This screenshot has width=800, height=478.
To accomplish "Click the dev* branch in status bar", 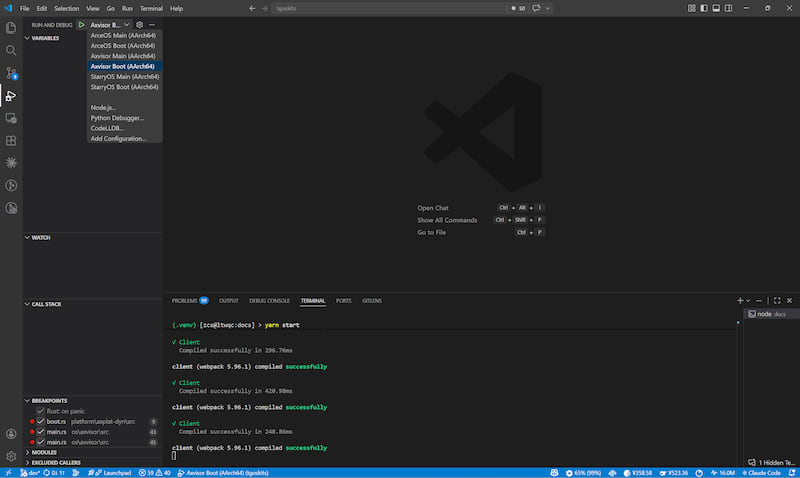I will pyautogui.click(x=30, y=473).
